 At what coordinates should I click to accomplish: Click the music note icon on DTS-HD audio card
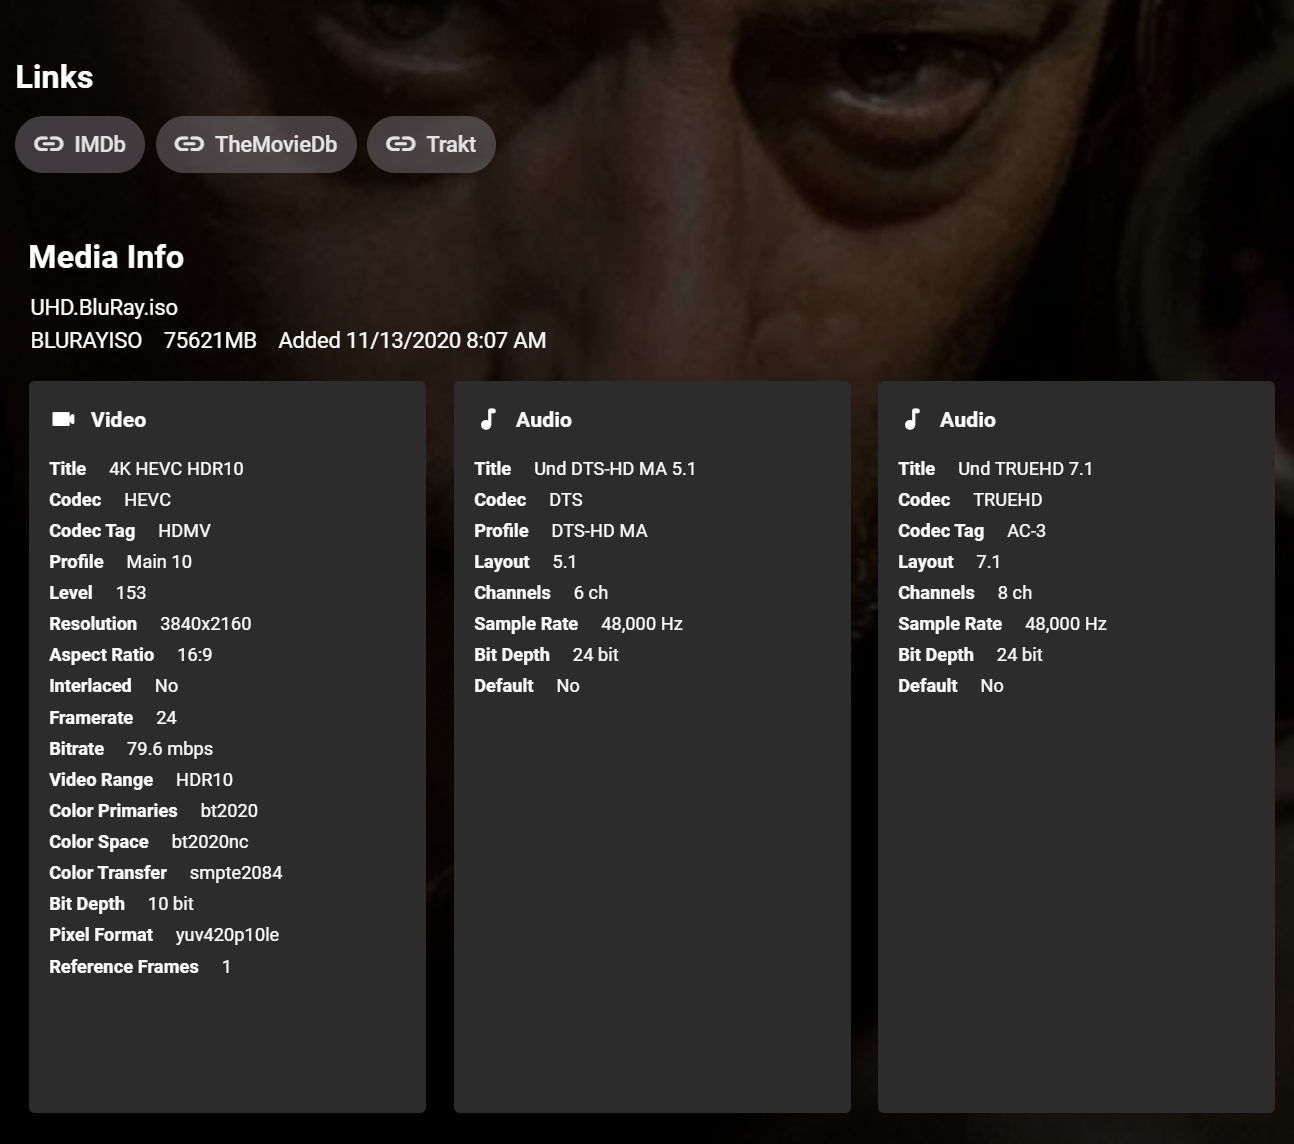pos(488,419)
